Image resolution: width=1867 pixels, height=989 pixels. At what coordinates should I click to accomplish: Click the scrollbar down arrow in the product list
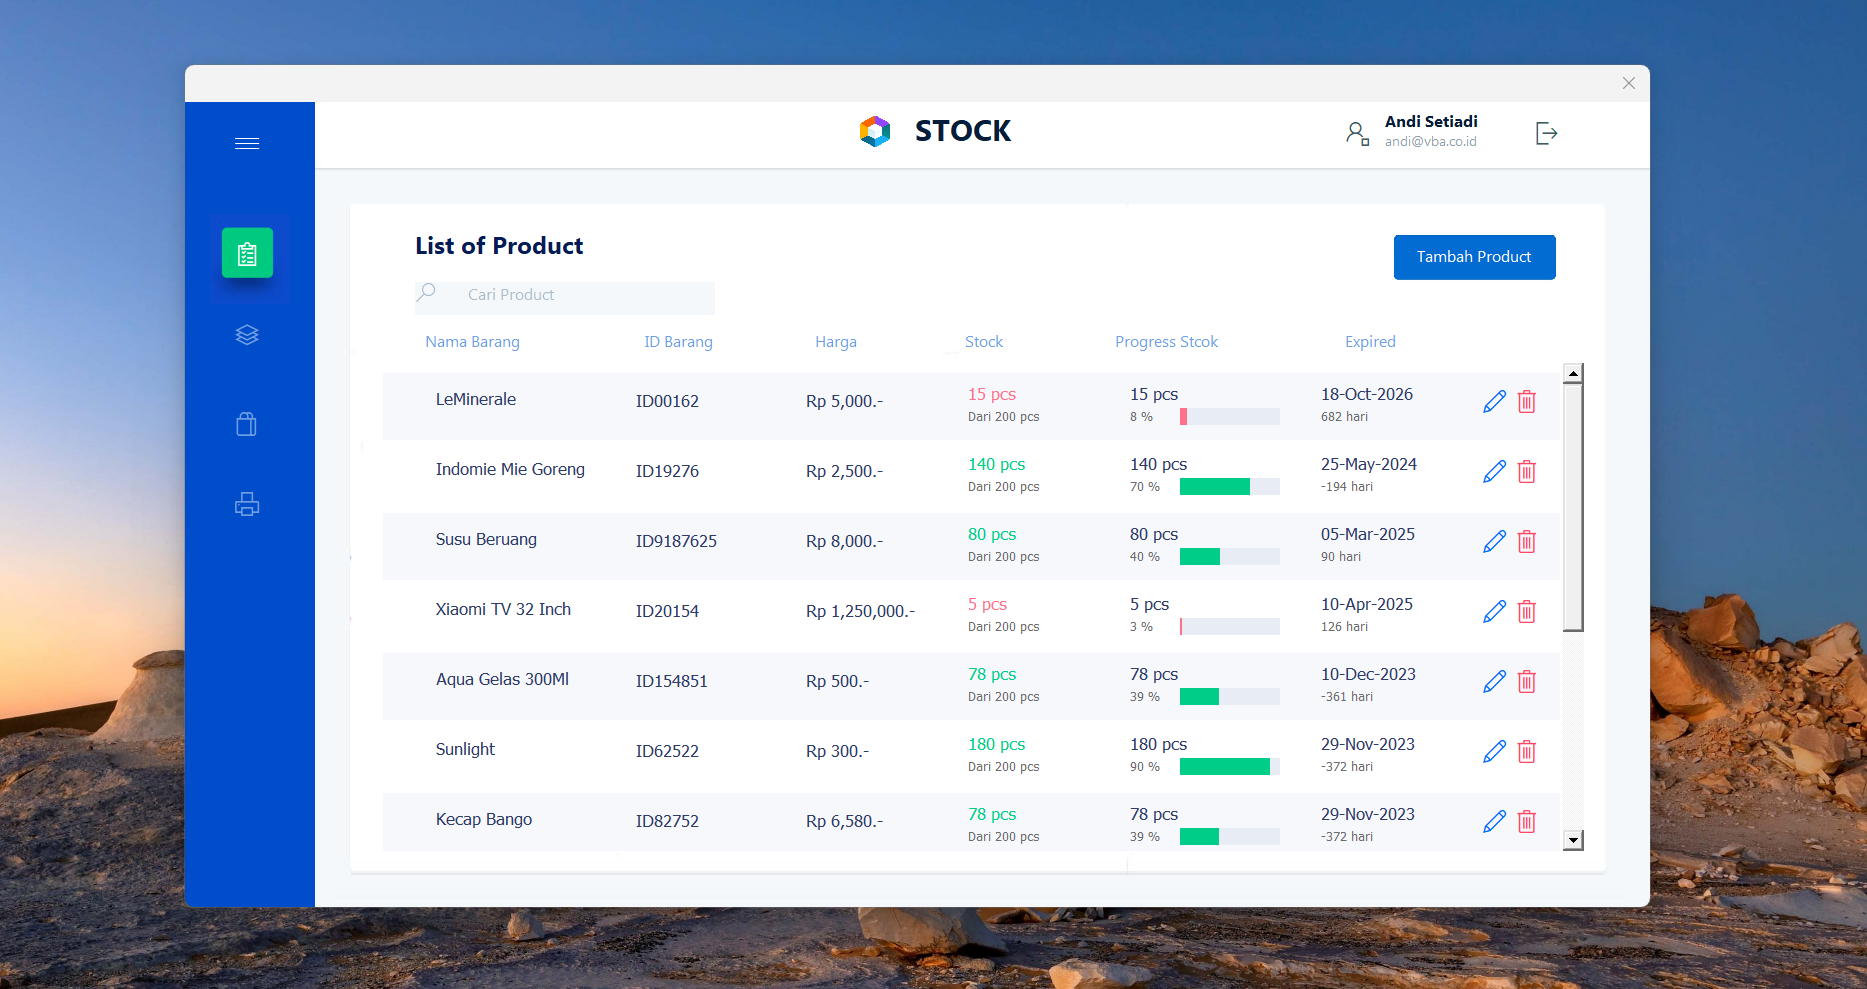1573,840
